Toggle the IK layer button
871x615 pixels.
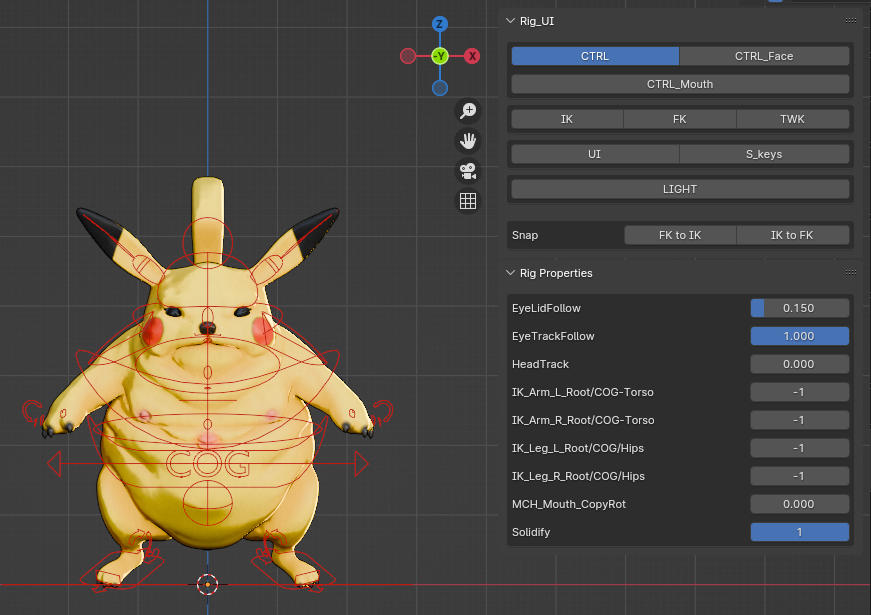[567, 119]
